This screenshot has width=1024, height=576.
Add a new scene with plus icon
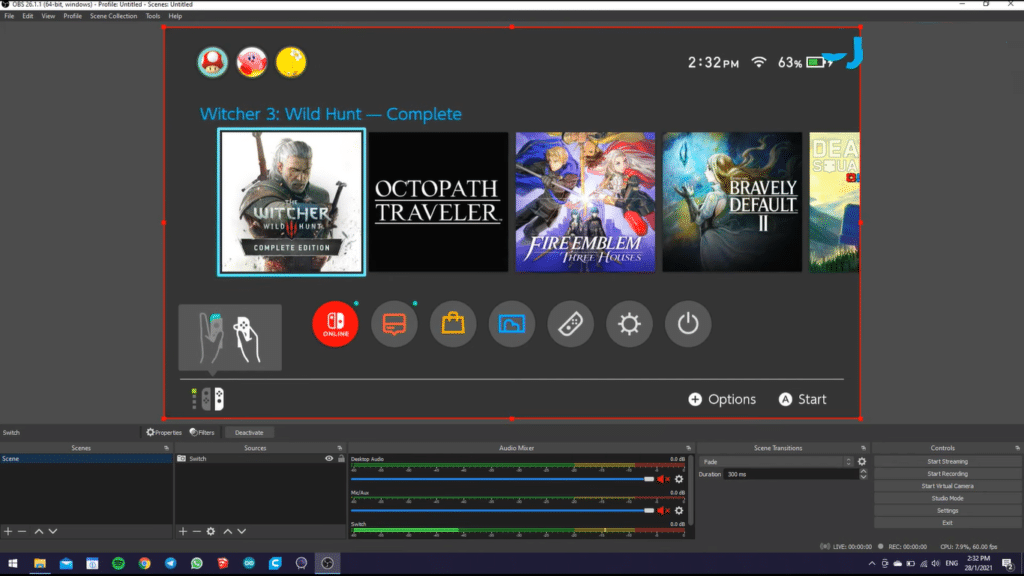click(8, 532)
